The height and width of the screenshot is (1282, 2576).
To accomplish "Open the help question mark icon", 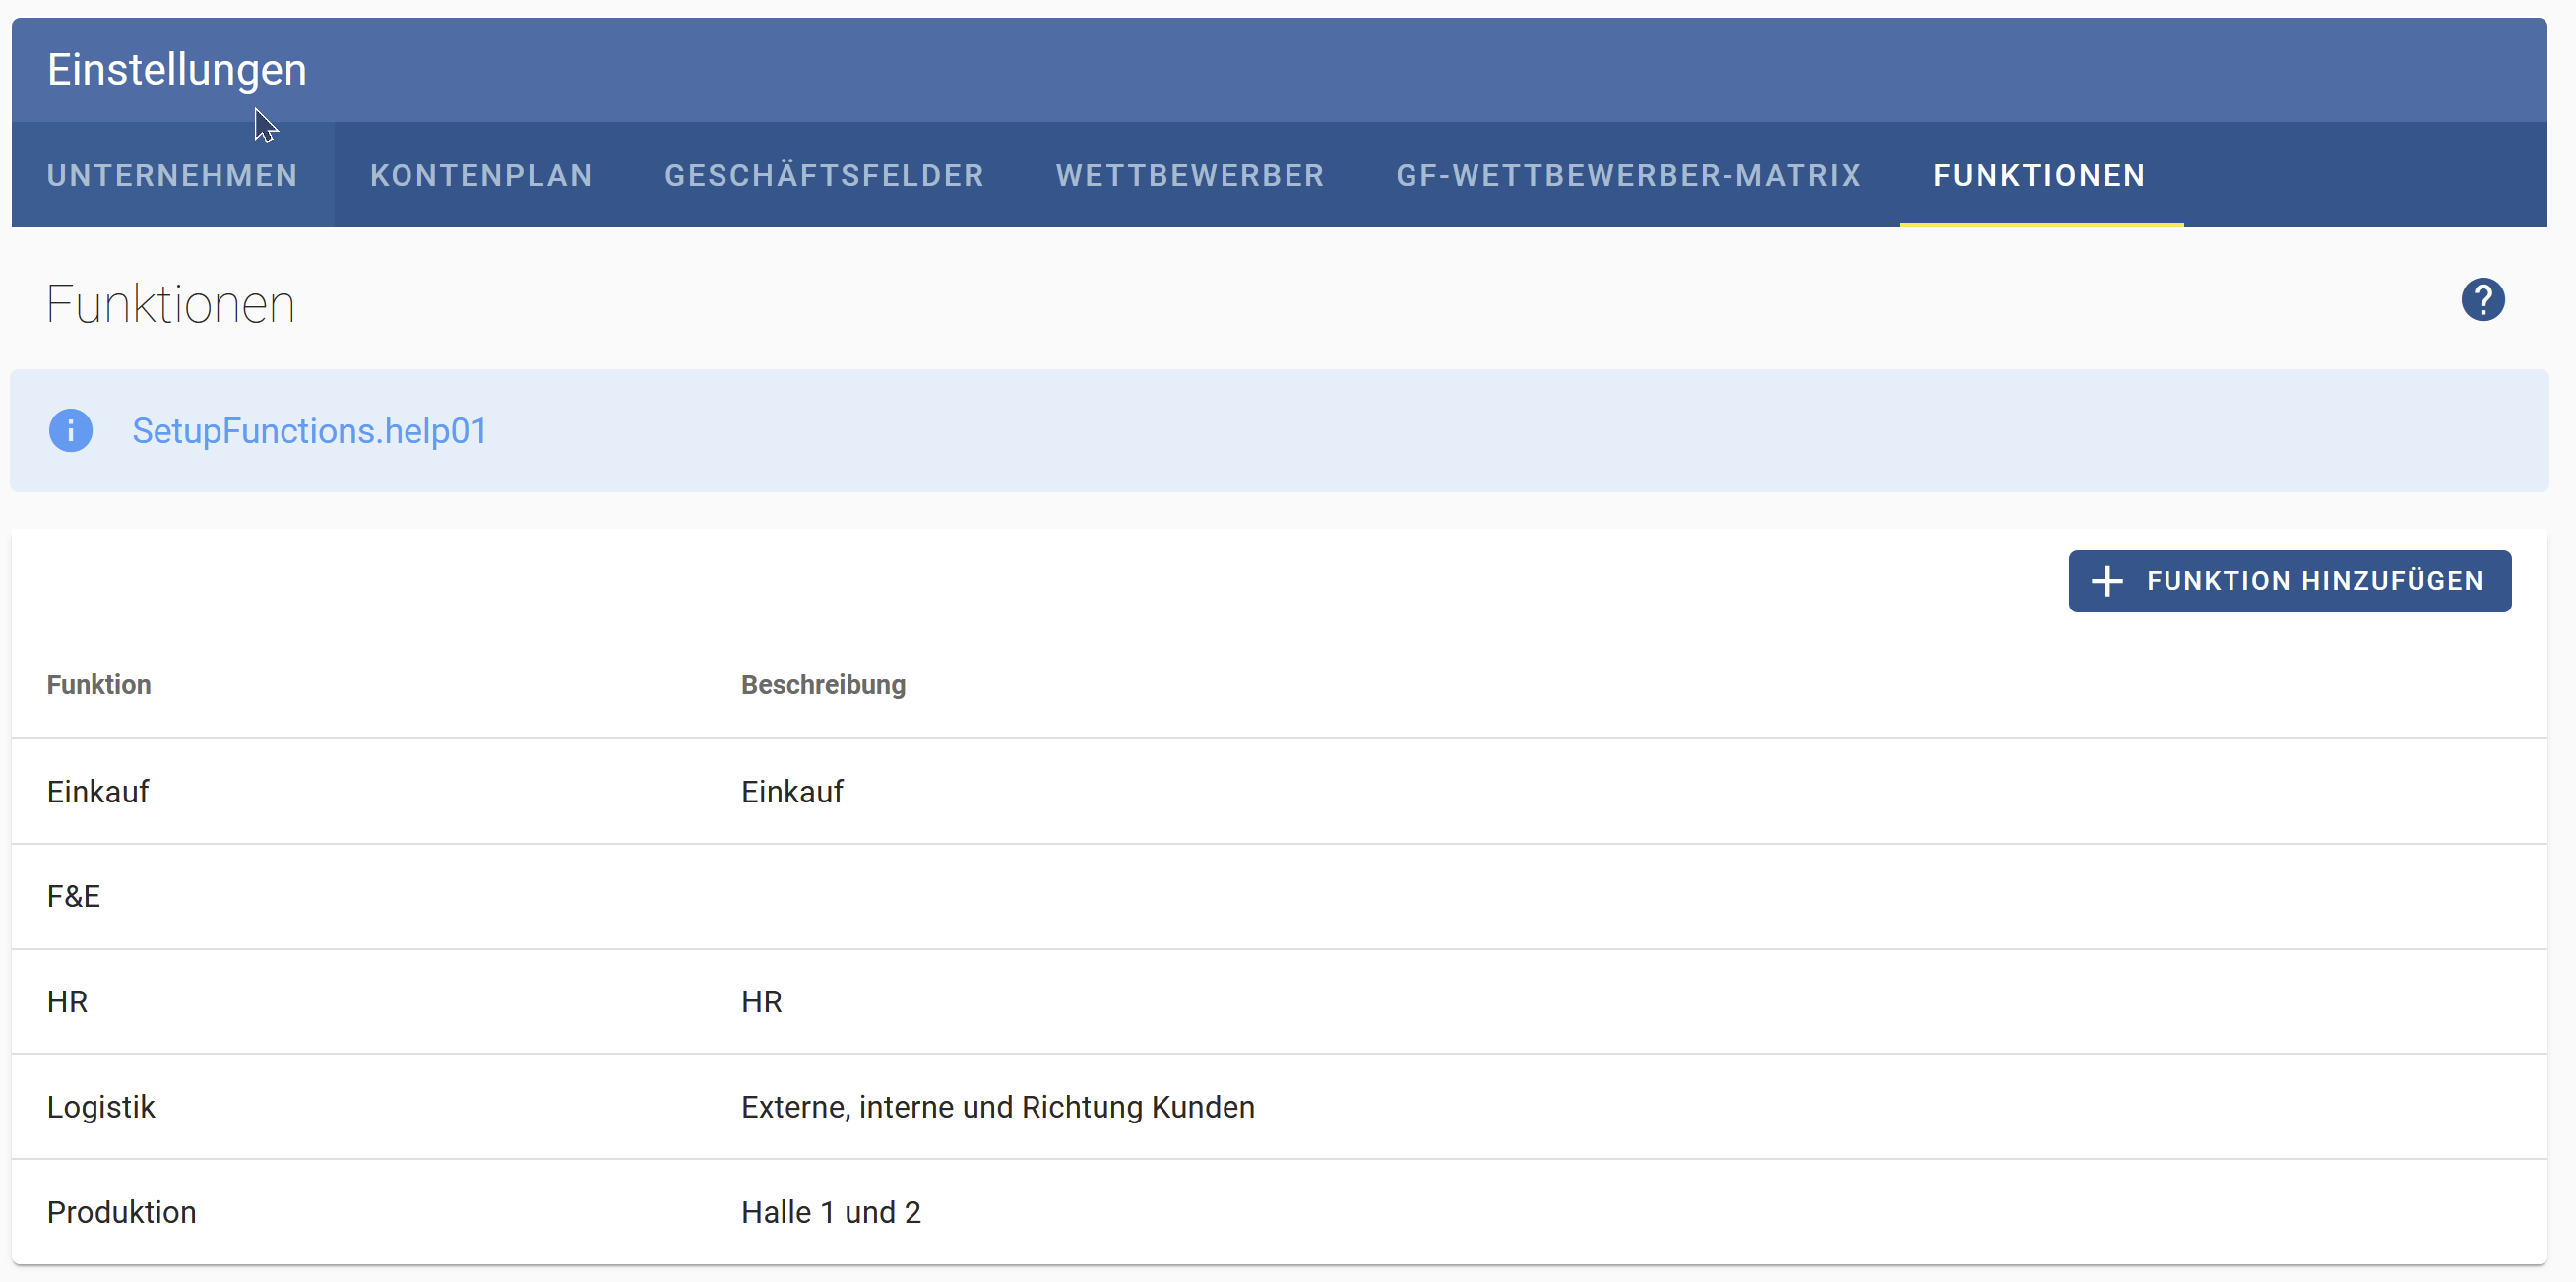I will click(2482, 299).
